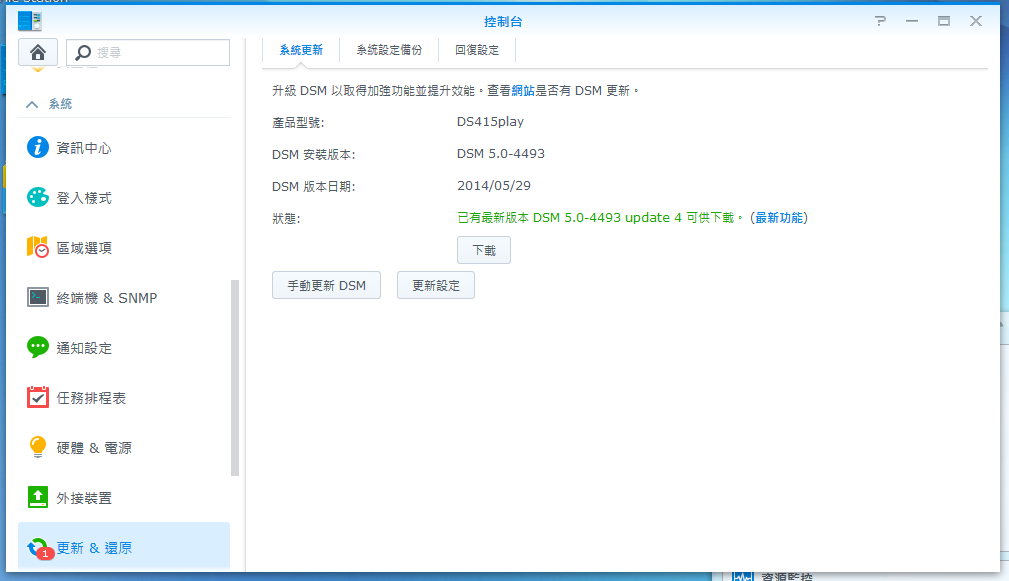Select the 通知設定 sidebar label
1009x581 pixels.
(84, 348)
